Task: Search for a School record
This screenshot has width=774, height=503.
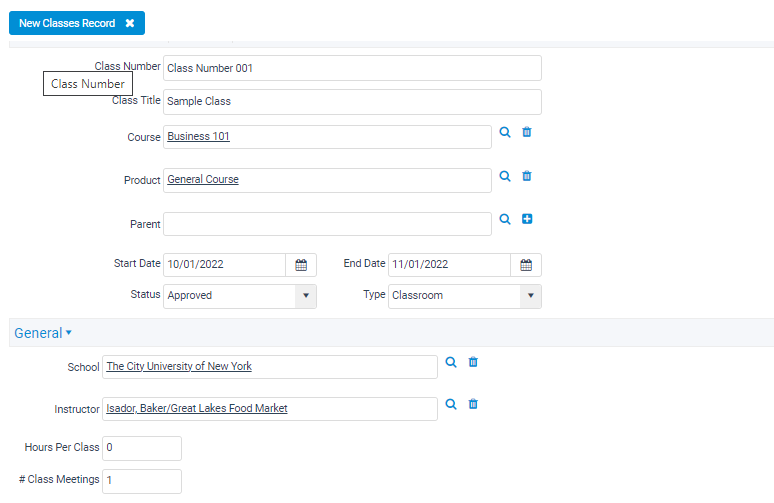Action: pyautogui.click(x=451, y=362)
